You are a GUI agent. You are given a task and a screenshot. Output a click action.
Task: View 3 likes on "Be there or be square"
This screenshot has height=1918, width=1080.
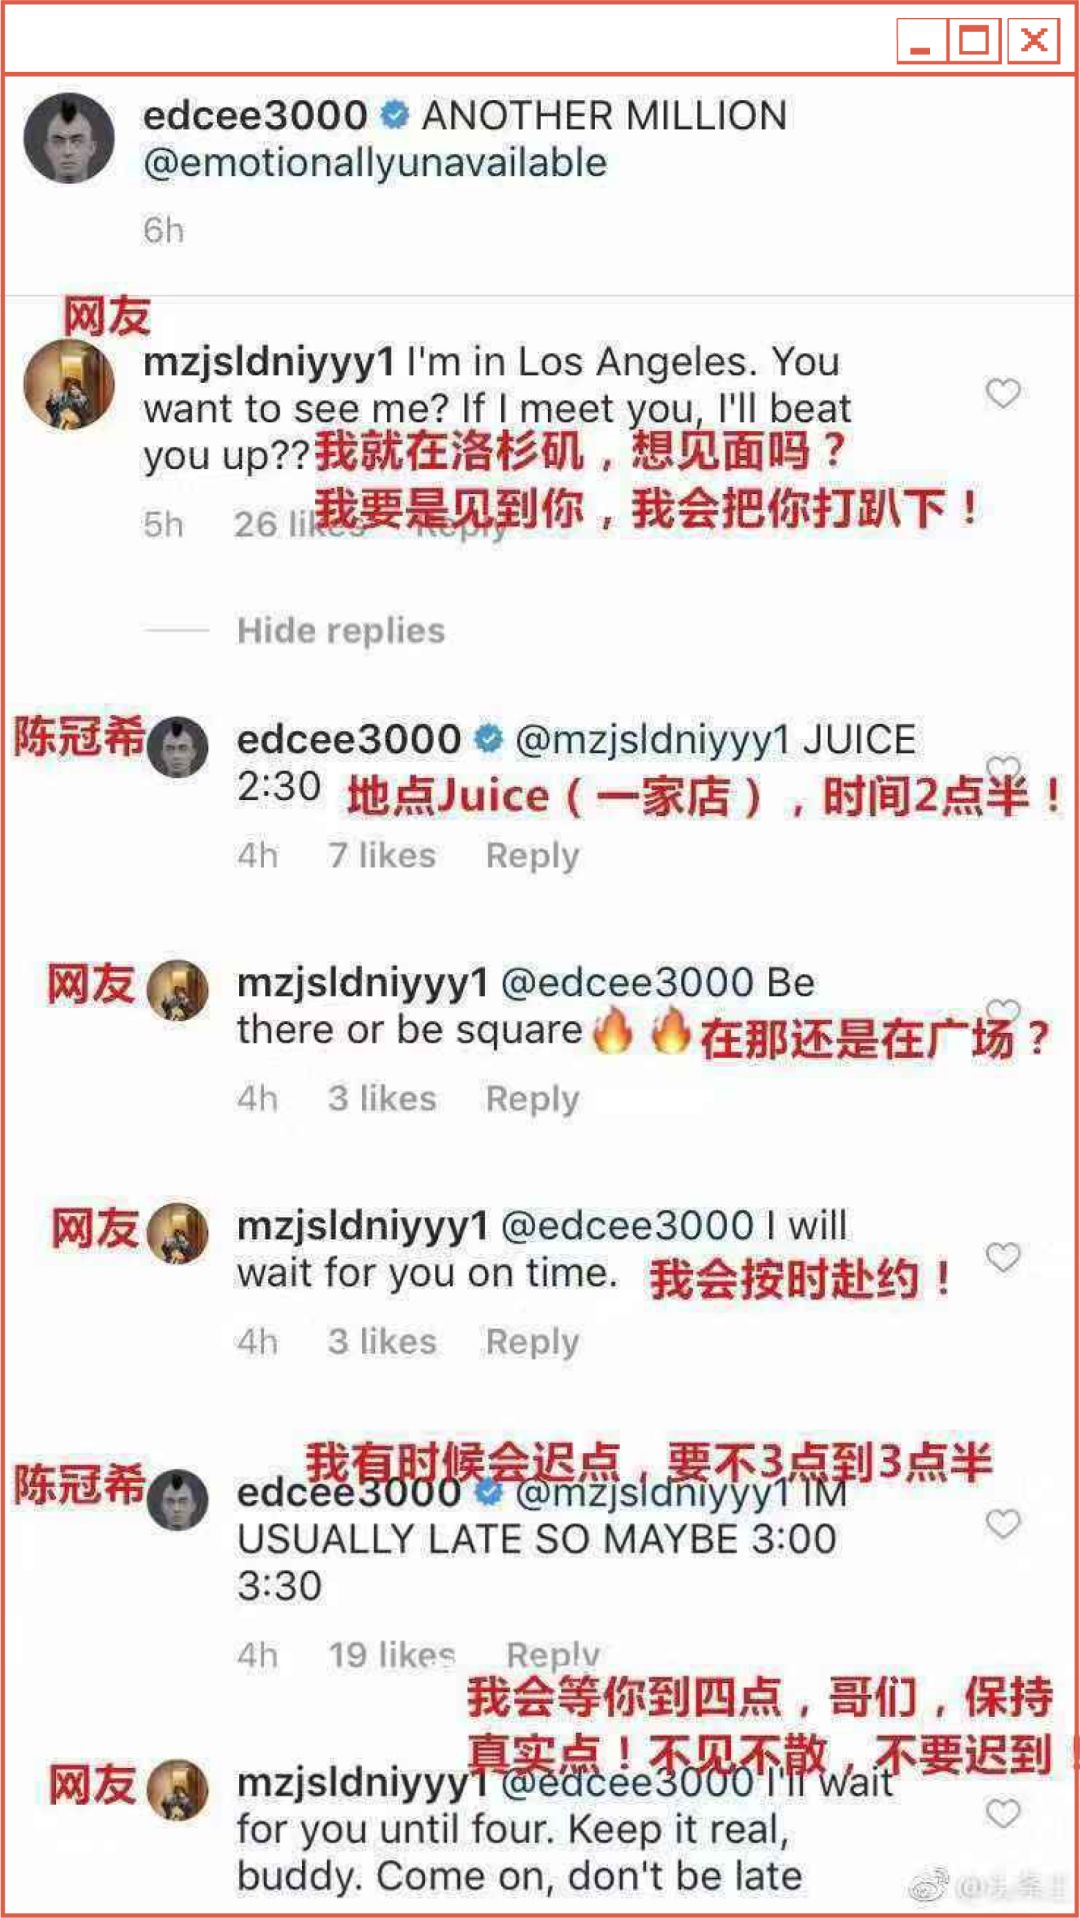pyautogui.click(x=382, y=1099)
